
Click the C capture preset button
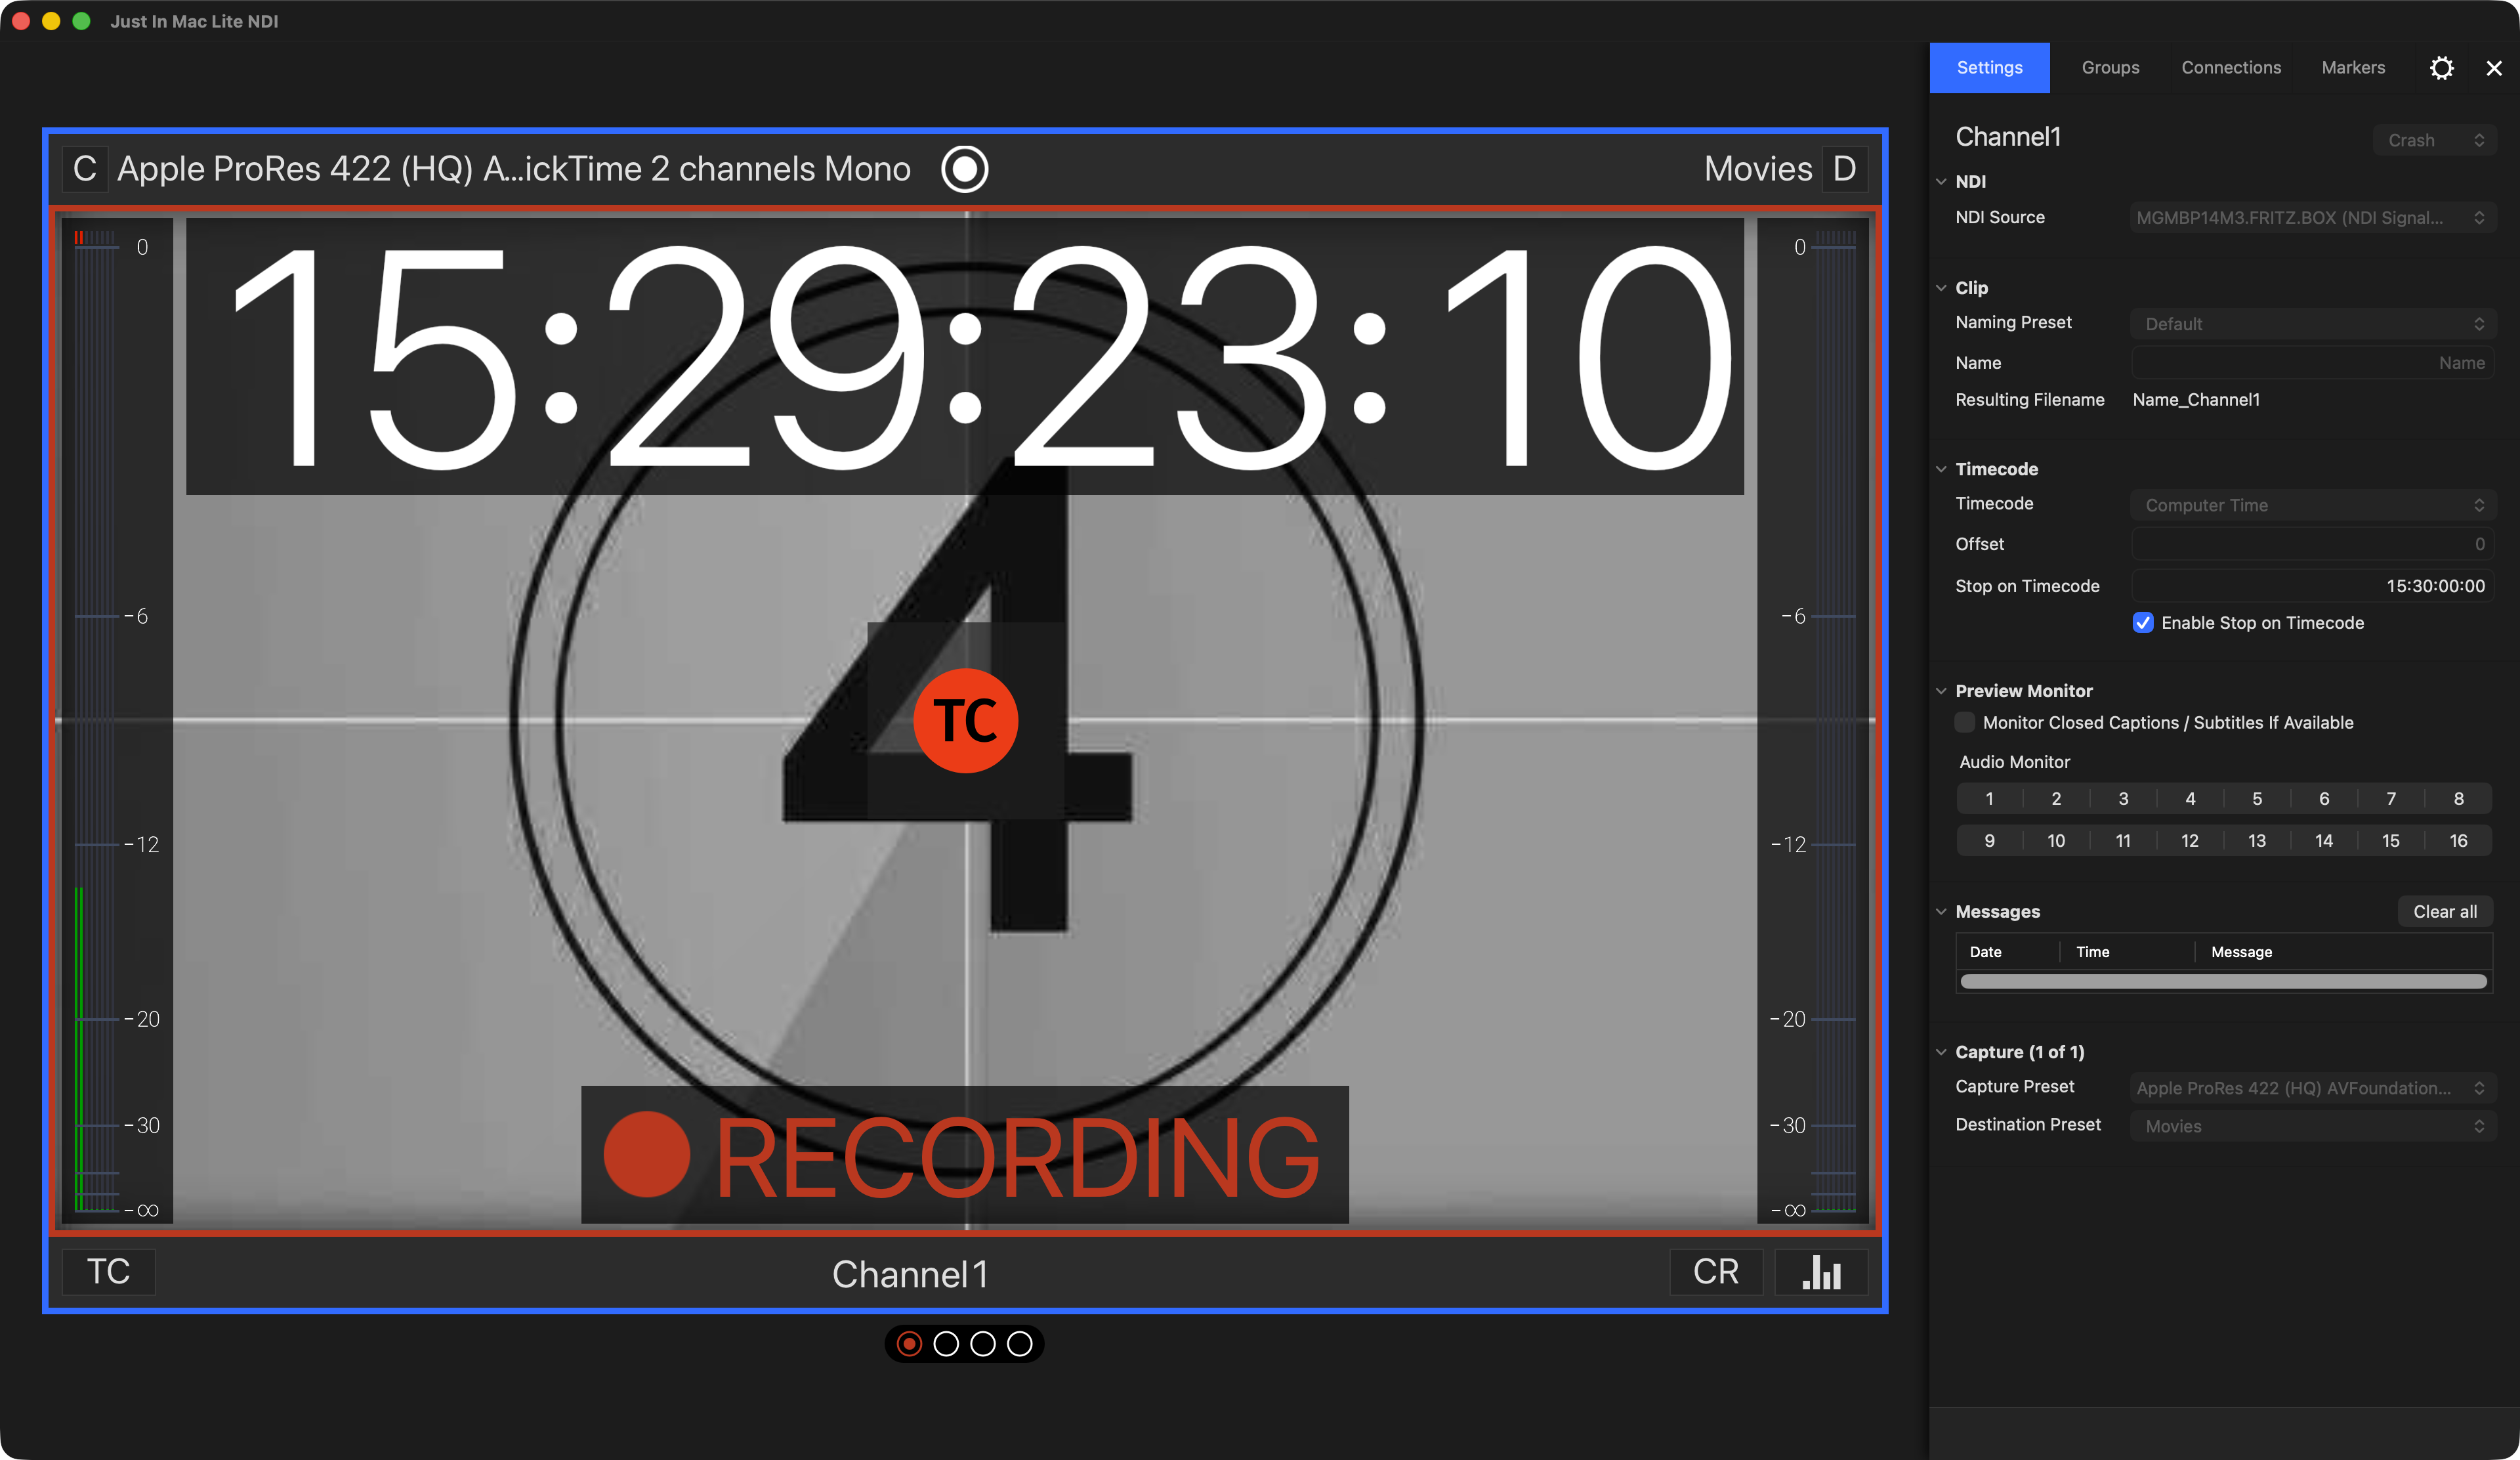tap(85, 169)
